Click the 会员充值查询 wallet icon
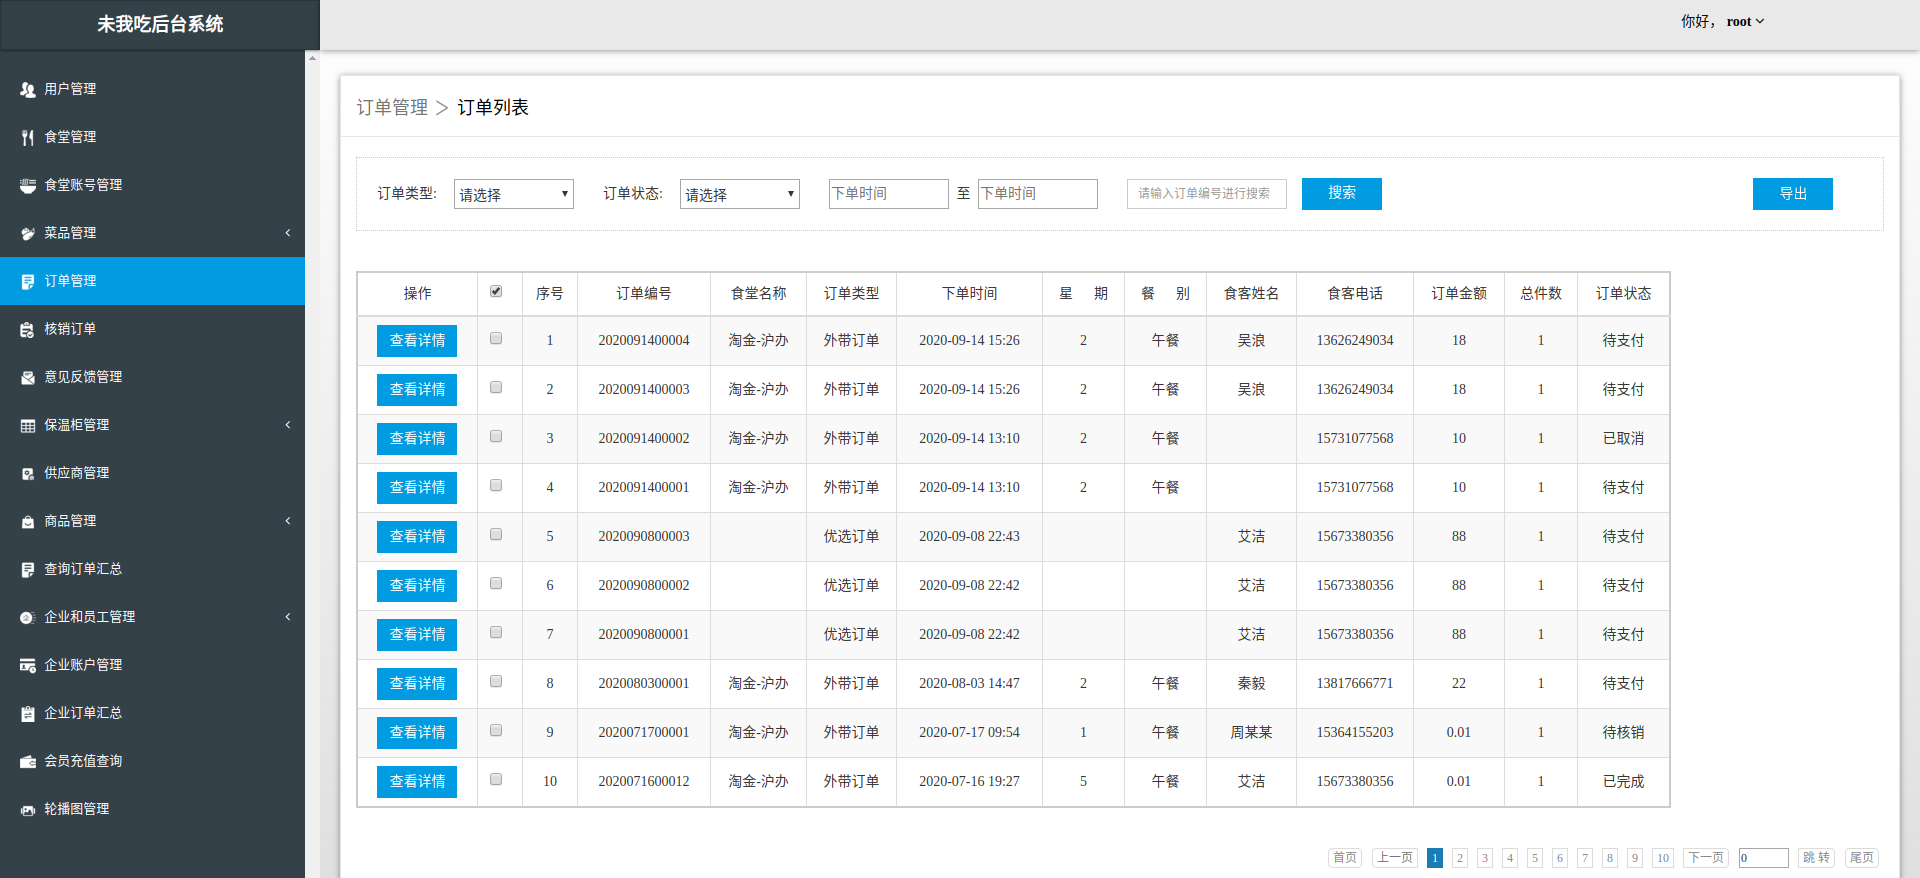1920x878 pixels. pyautogui.click(x=28, y=761)
